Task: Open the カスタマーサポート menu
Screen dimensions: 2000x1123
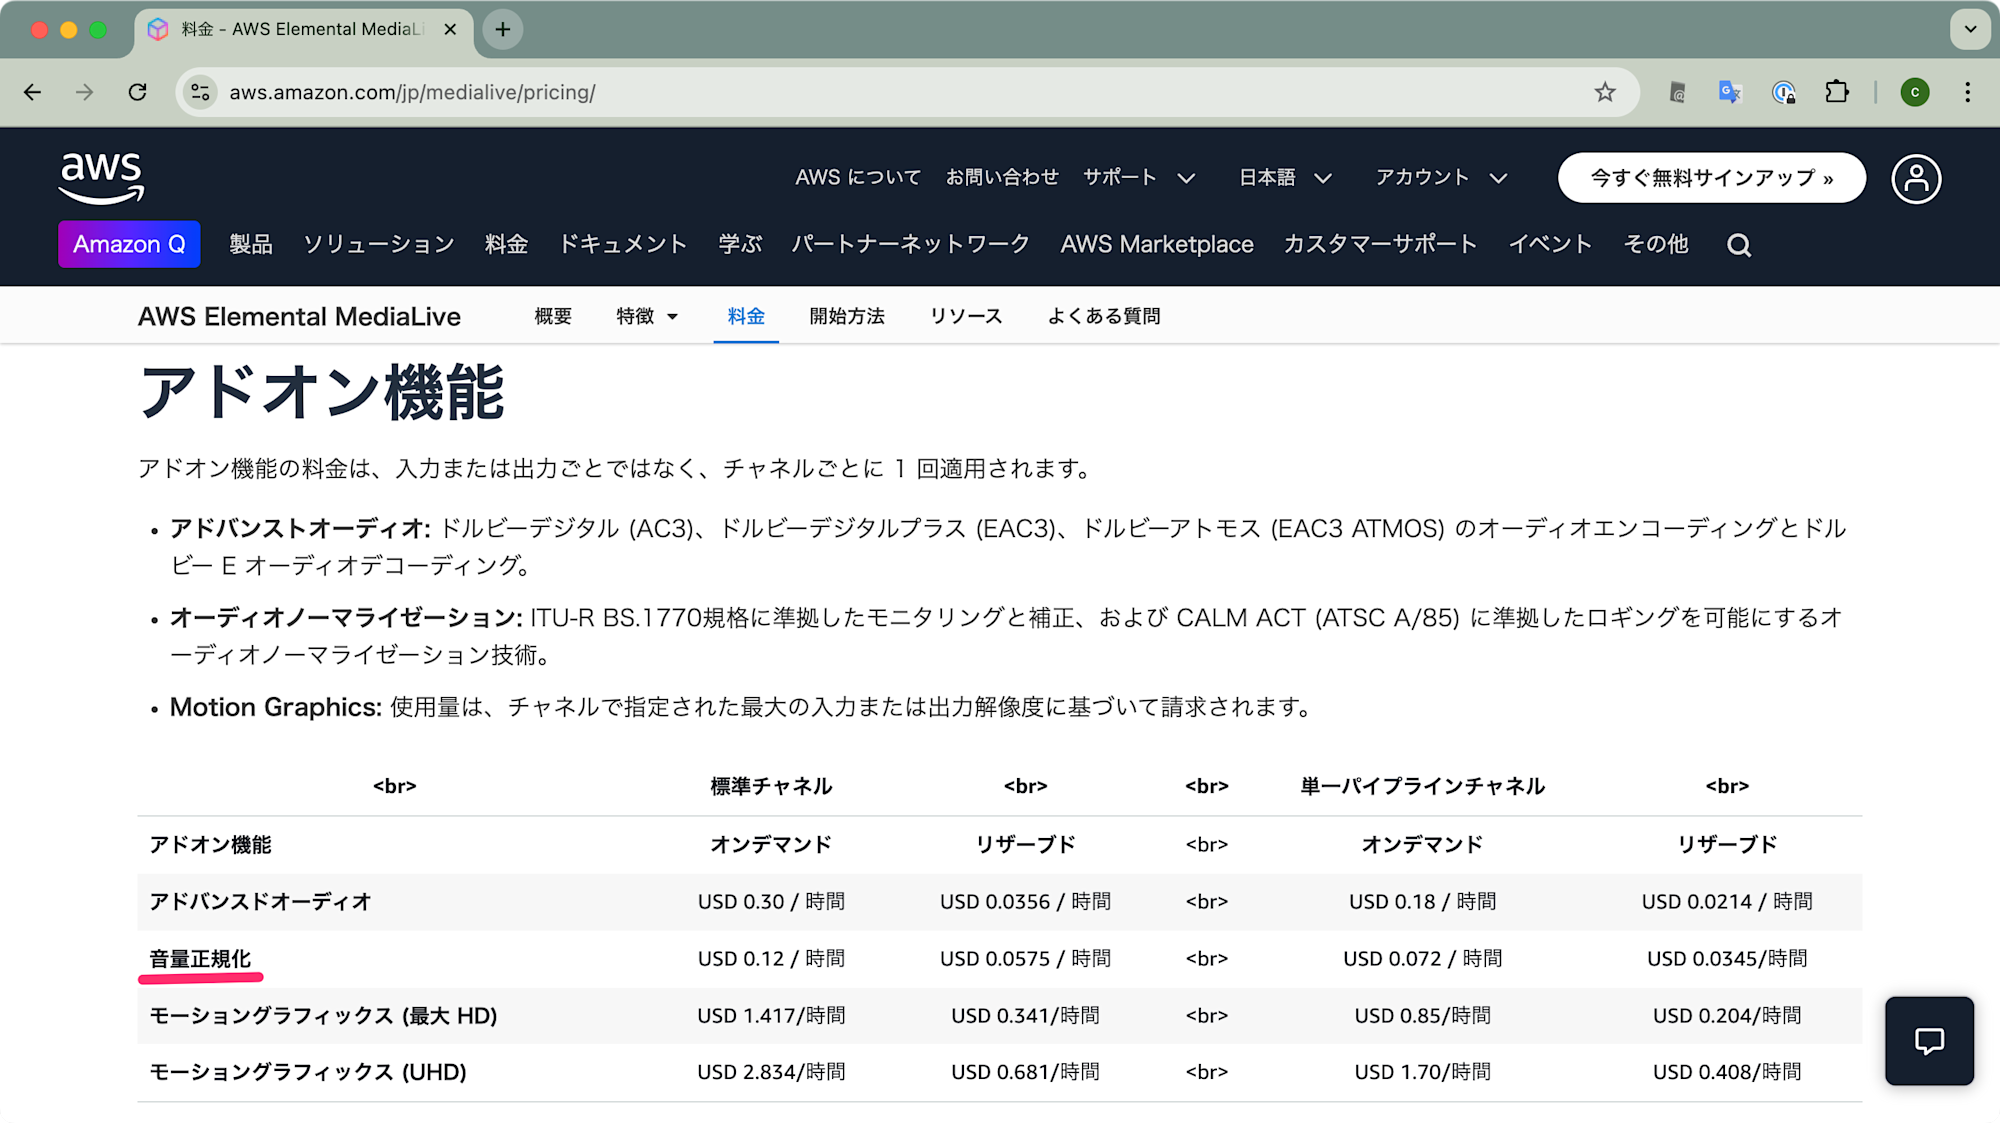Action: point(1380,244)
